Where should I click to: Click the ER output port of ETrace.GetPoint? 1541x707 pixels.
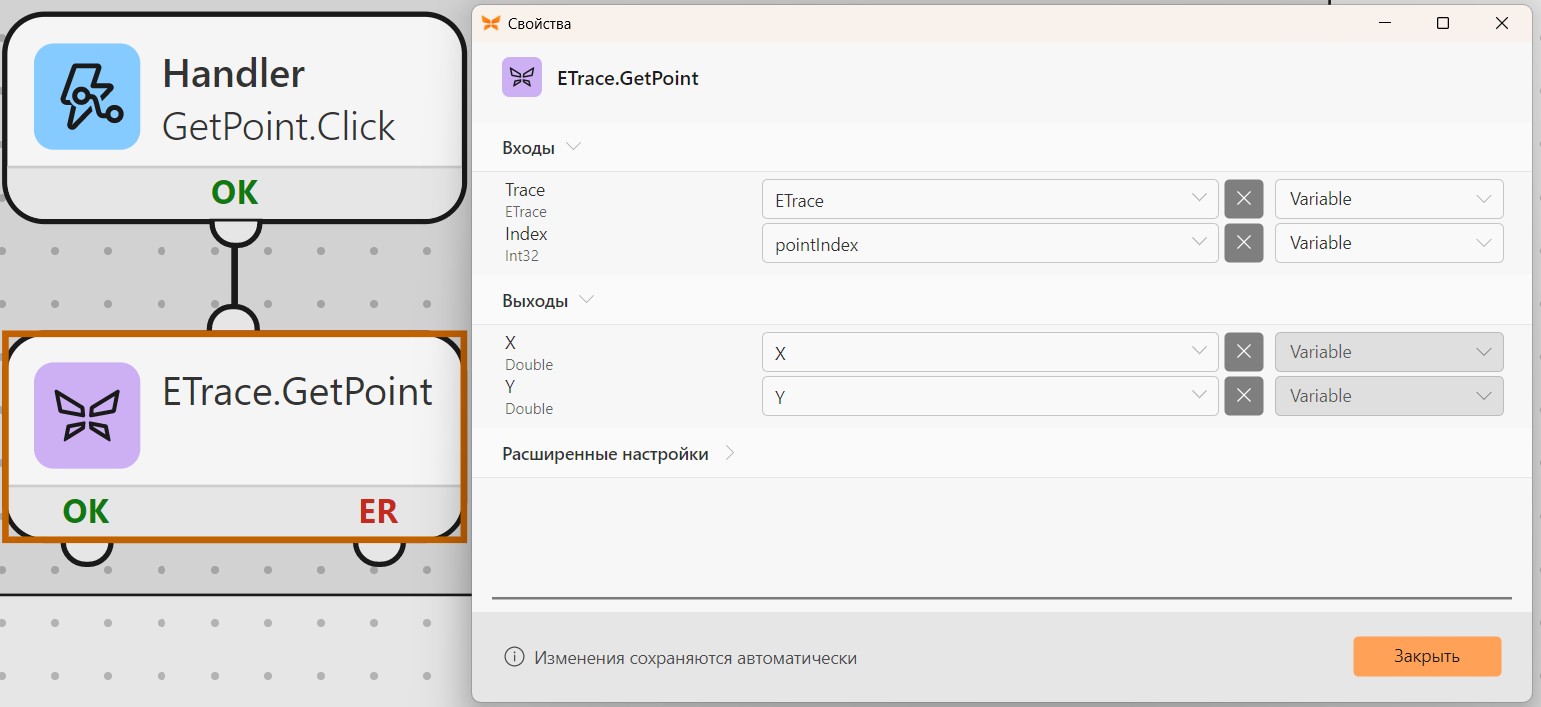pos(379,550)
